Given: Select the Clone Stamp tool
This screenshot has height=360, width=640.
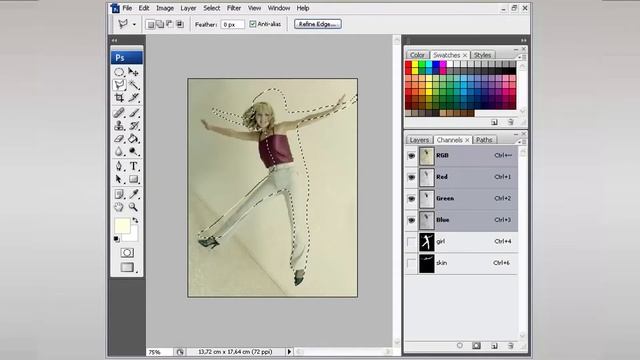Looking at the screenshot, I should pos(119,125).
